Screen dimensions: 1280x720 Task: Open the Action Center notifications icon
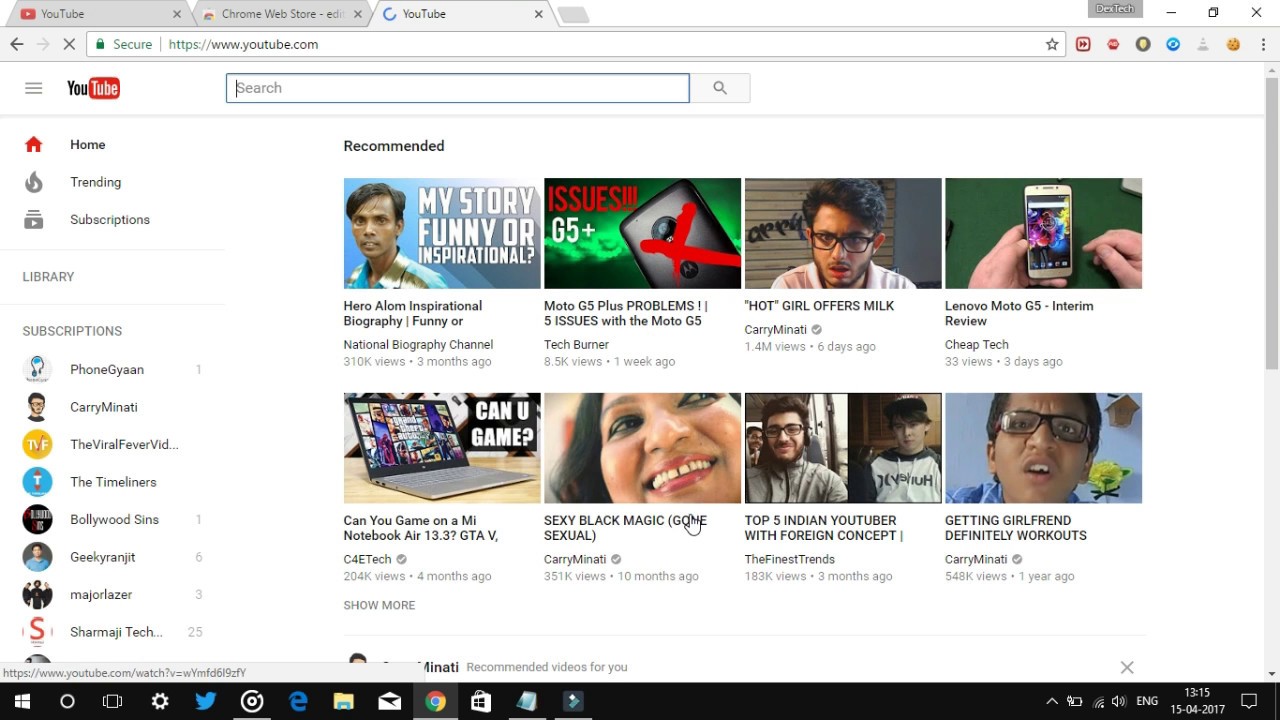[1248, 701]
